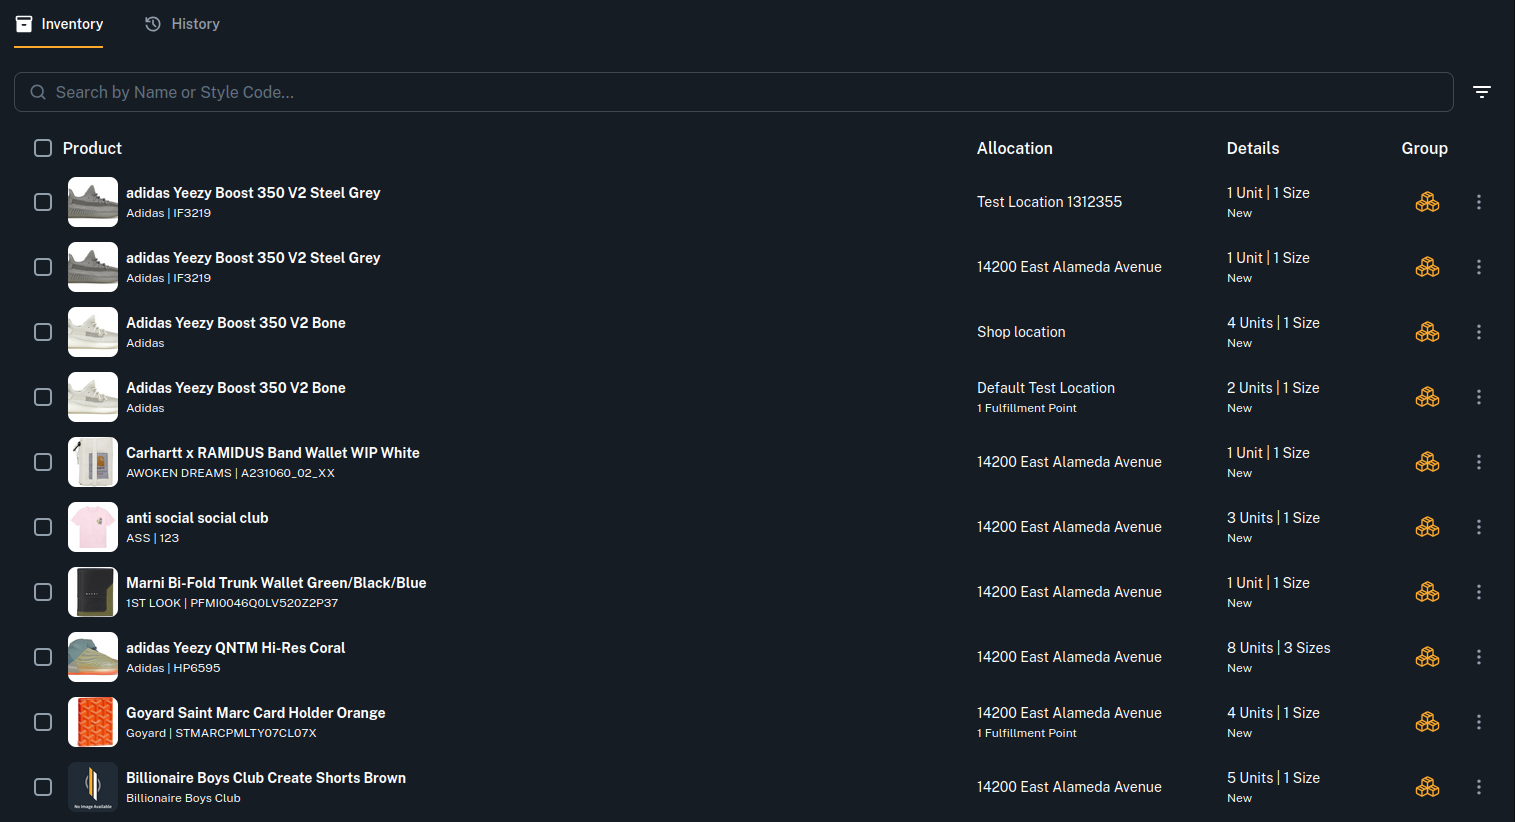Click style code STMARCPMLTY07CL07X under Goyard
1515x822 pixels.
click(246, 733)
